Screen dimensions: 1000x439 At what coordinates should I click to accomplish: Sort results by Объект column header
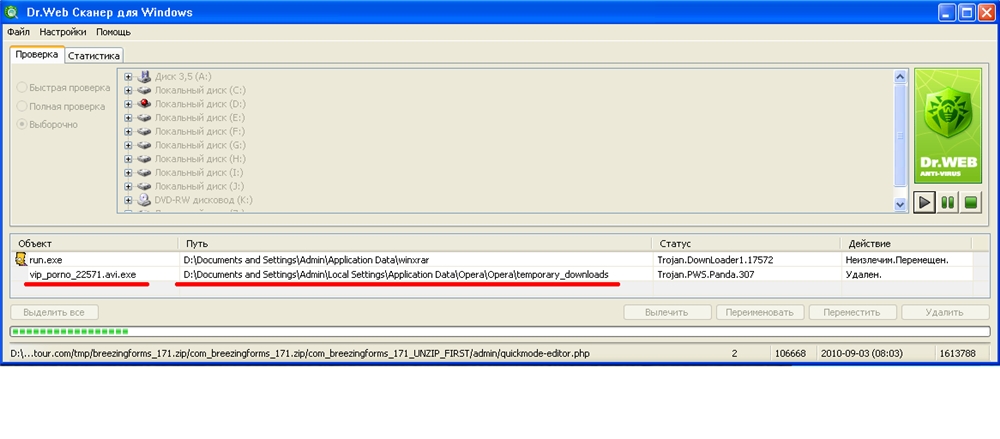[x=94, y=244]
